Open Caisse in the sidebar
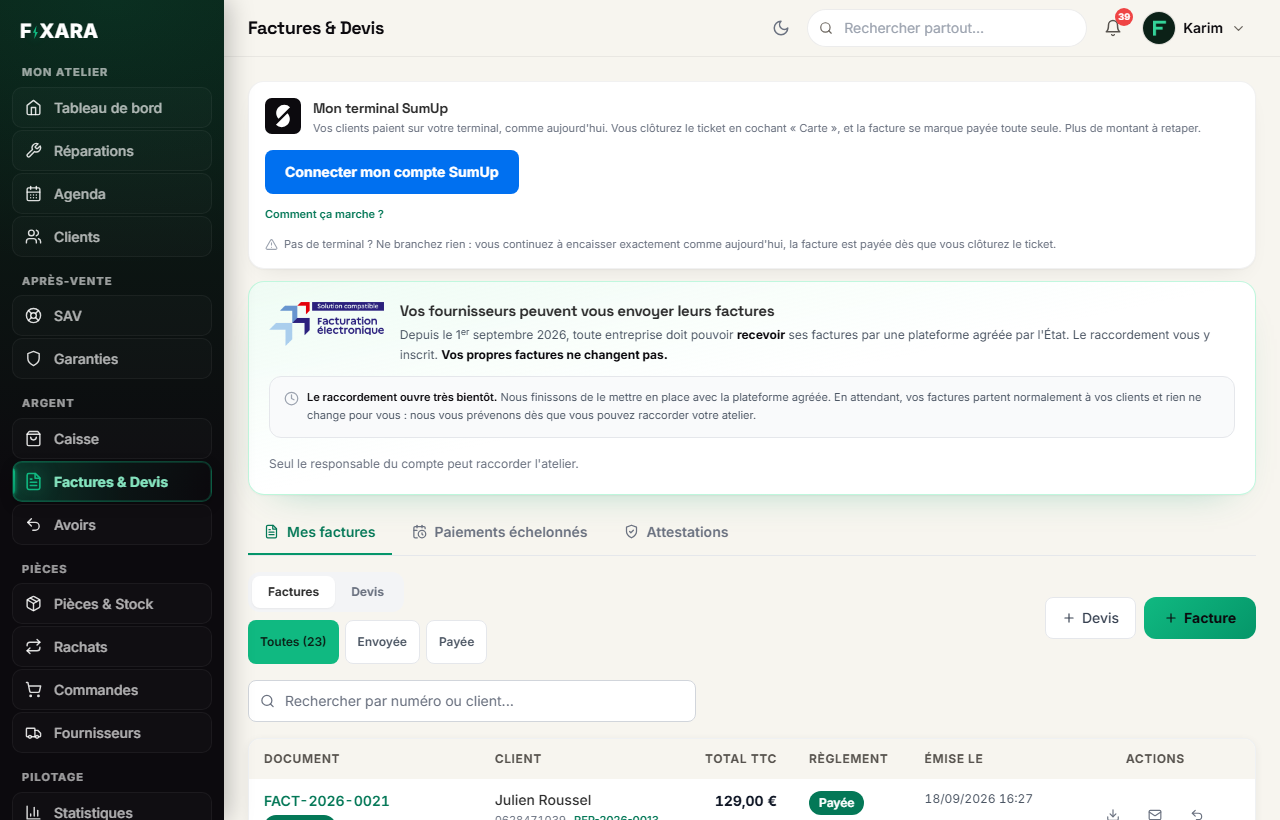This screenshot has height=820, width=1280. (x=112, y=439)
